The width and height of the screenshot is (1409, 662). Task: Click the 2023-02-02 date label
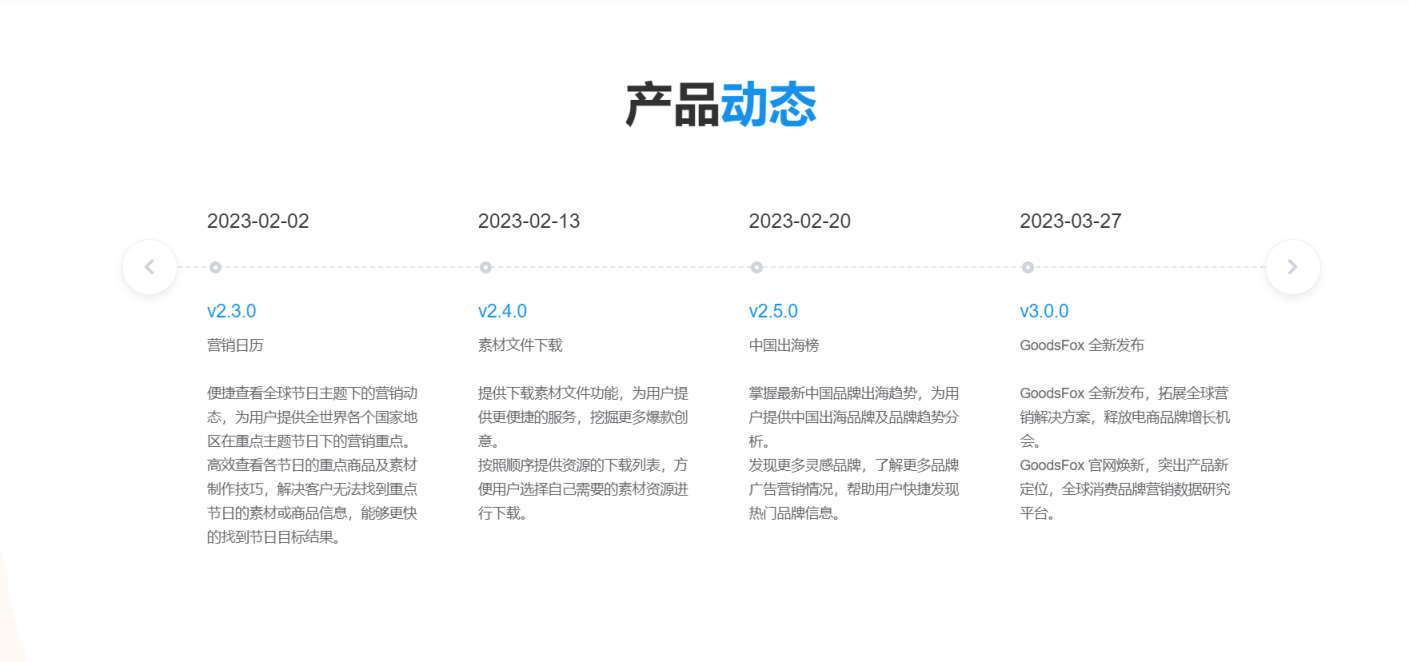pos(258,221)
